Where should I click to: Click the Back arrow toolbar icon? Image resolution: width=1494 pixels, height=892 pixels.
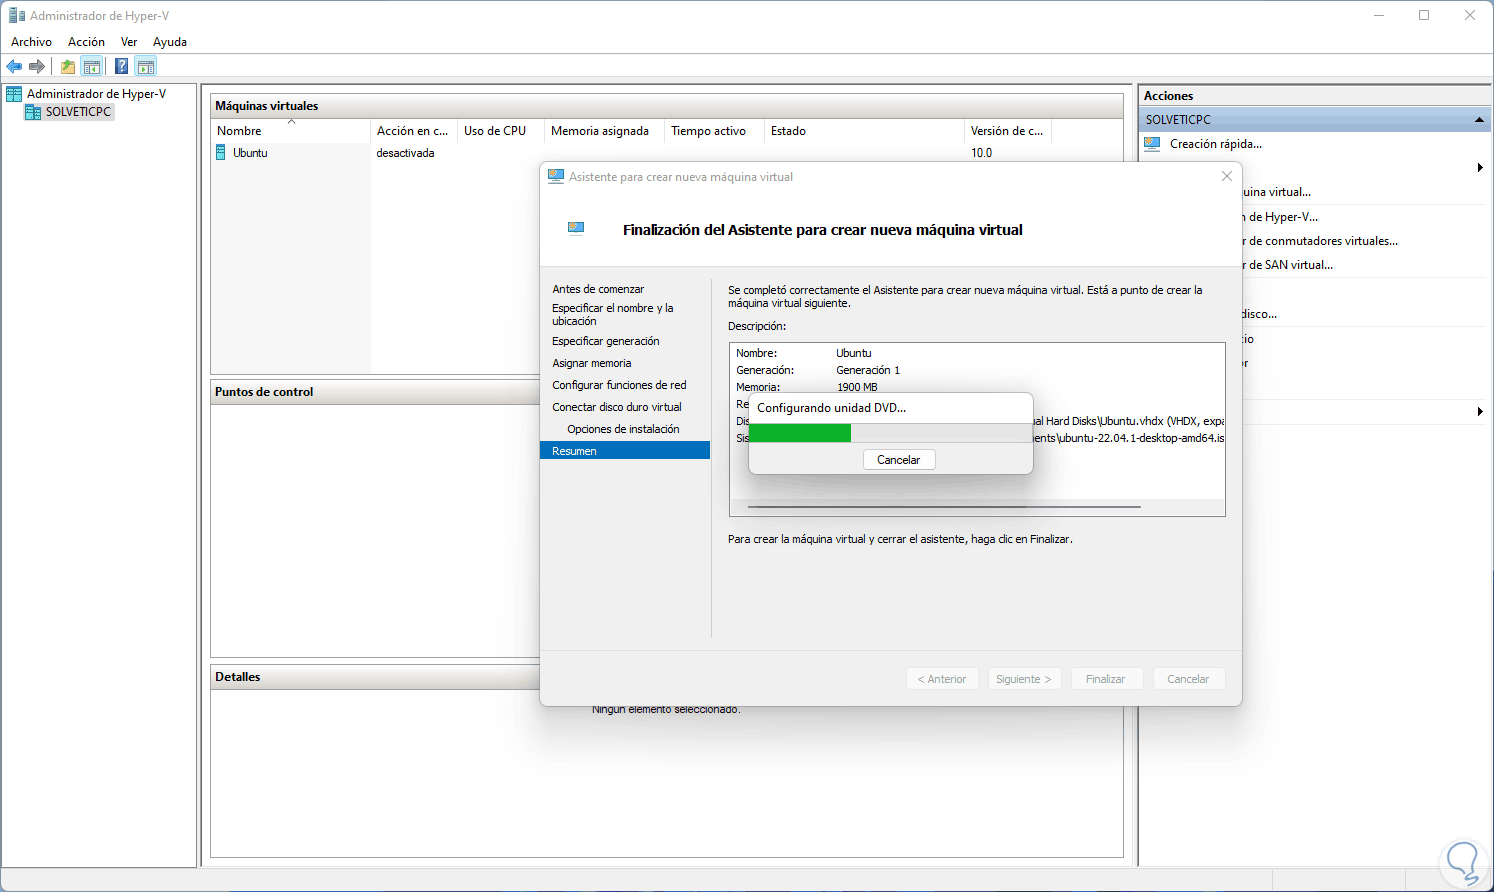[14, 67]
